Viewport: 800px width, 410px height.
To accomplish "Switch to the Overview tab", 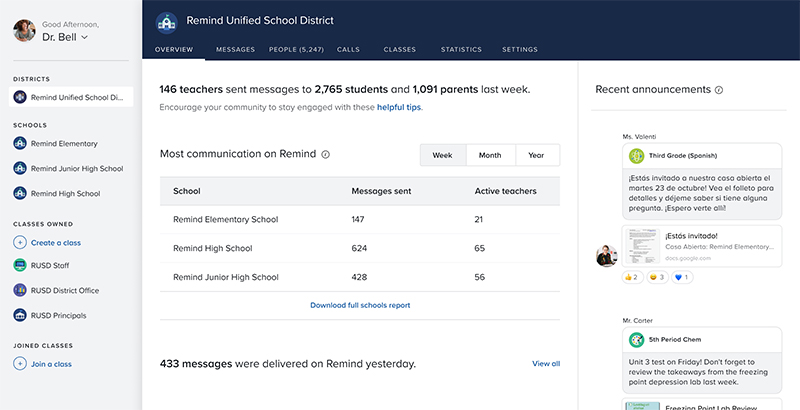I will (174, 49).
